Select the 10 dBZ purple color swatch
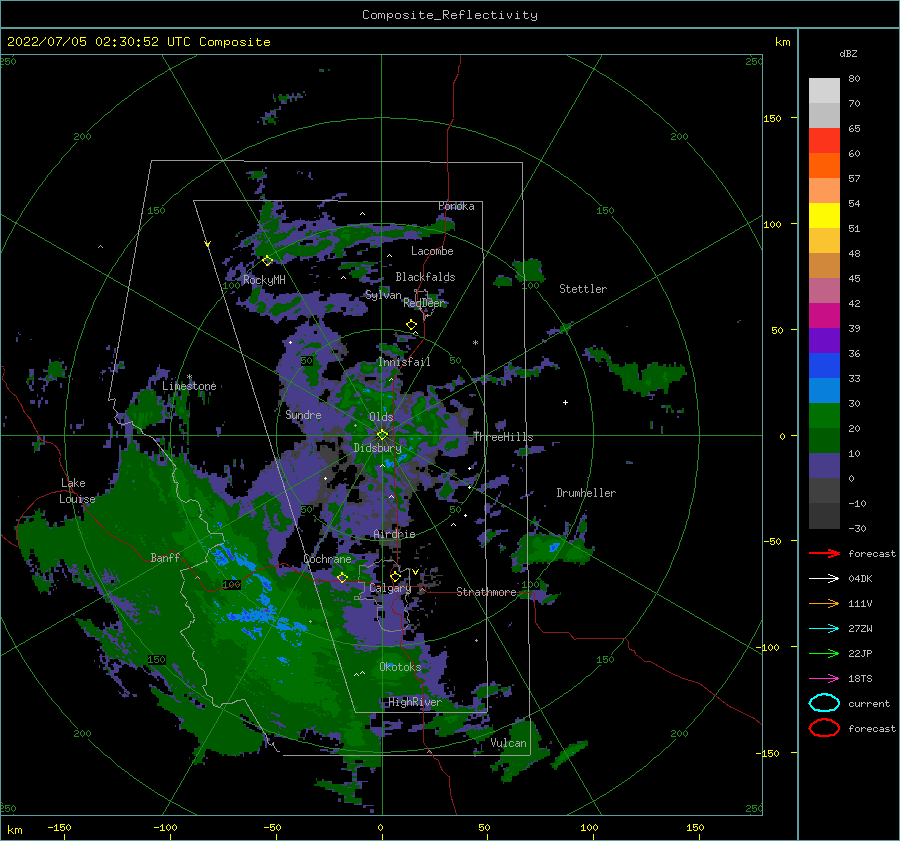This screenshot has height=841, width=900. [x=824, y=465]
